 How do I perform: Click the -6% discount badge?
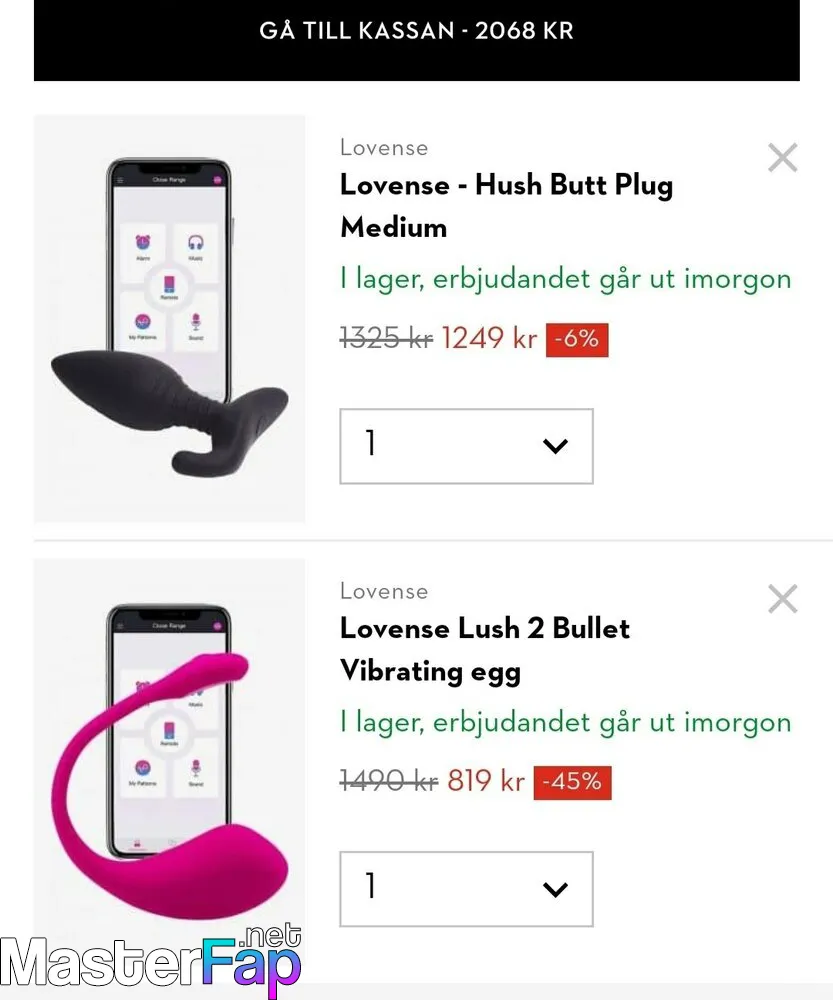577,339
